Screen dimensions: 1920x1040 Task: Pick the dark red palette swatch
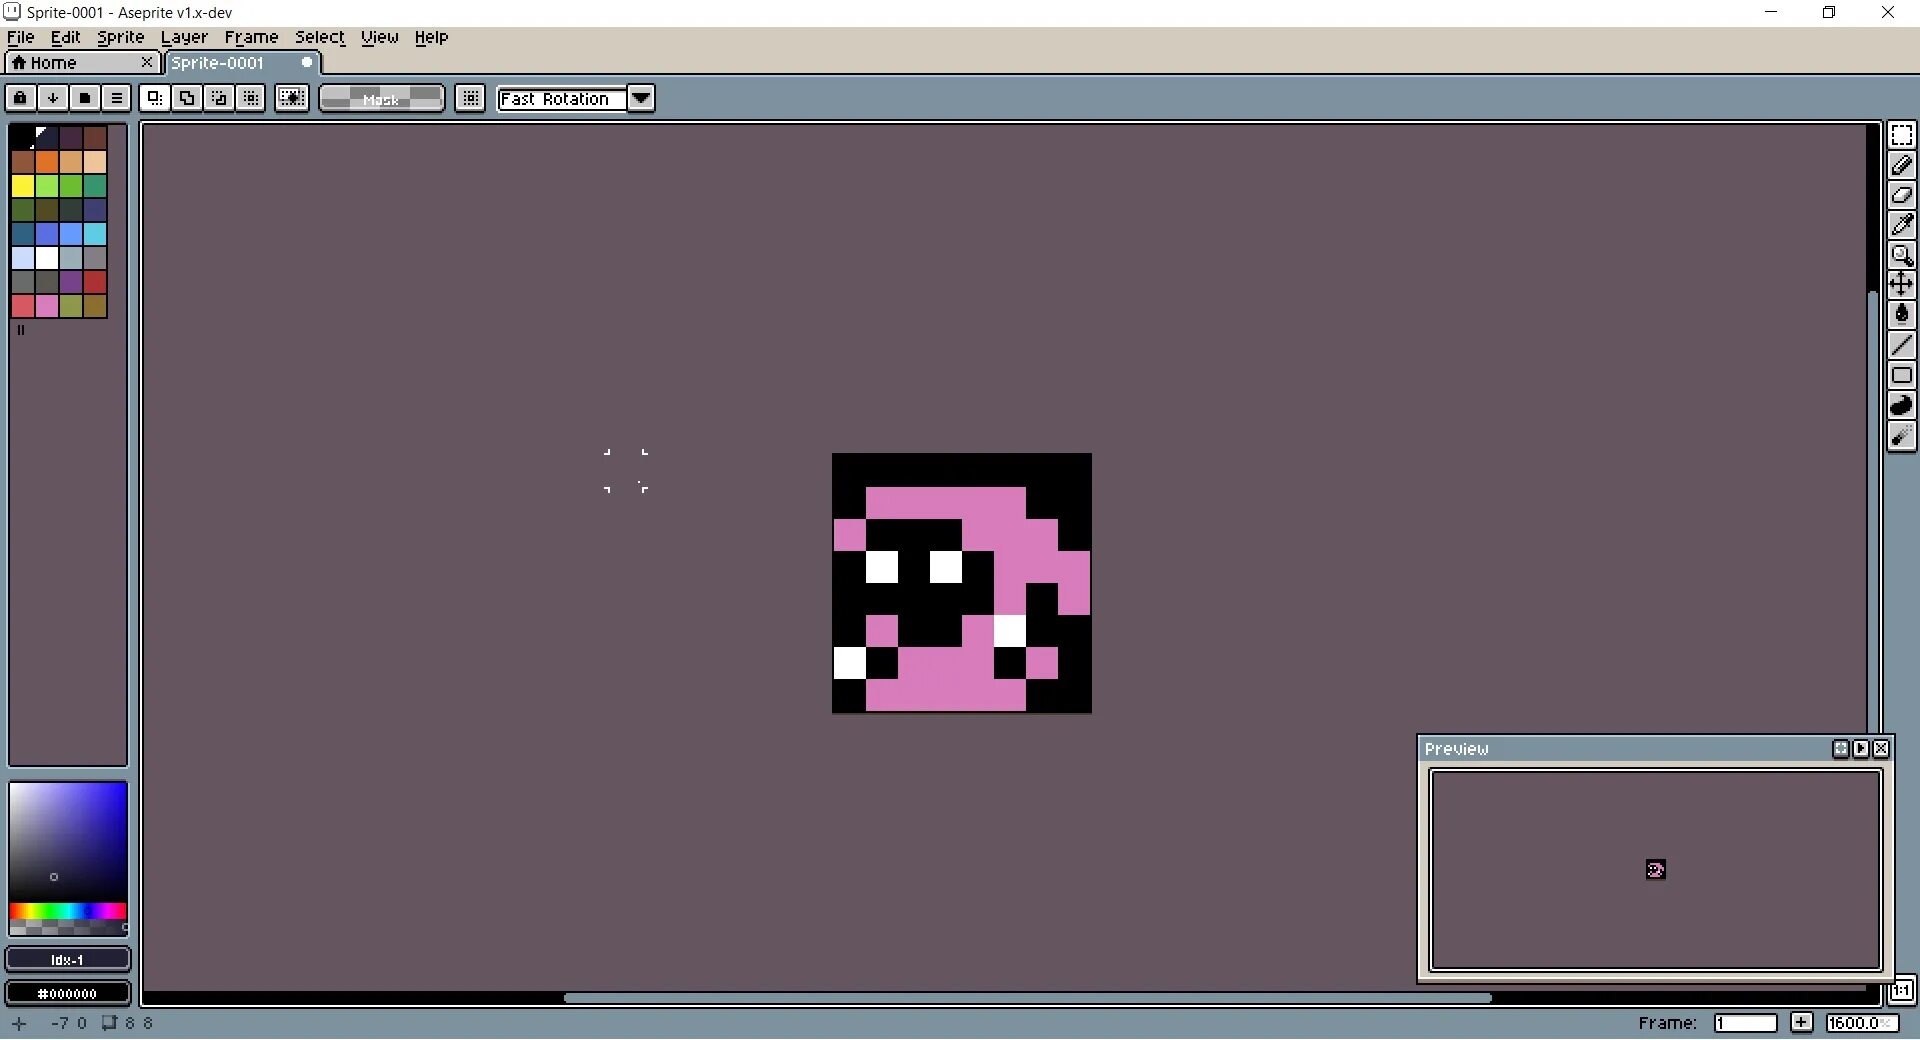coord(95,281)
